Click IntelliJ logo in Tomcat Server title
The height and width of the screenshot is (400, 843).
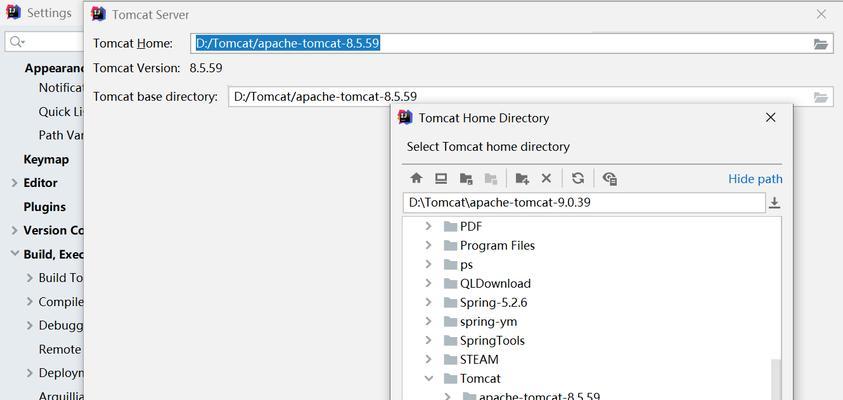98,14
